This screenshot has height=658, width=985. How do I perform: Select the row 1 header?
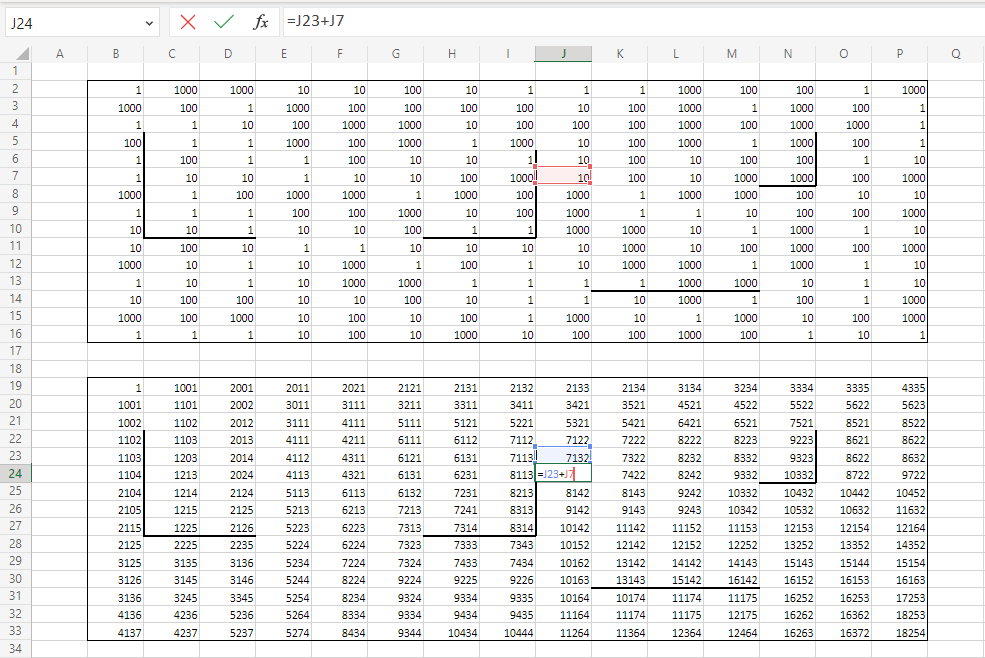(x=15, y=71)
